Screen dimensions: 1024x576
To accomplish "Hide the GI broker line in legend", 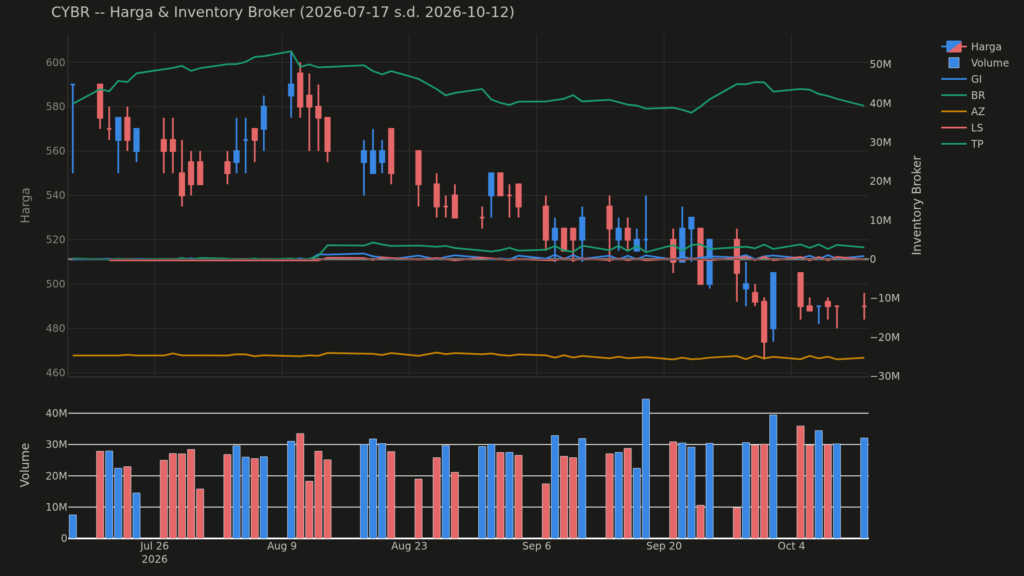I will click(962, 79).
